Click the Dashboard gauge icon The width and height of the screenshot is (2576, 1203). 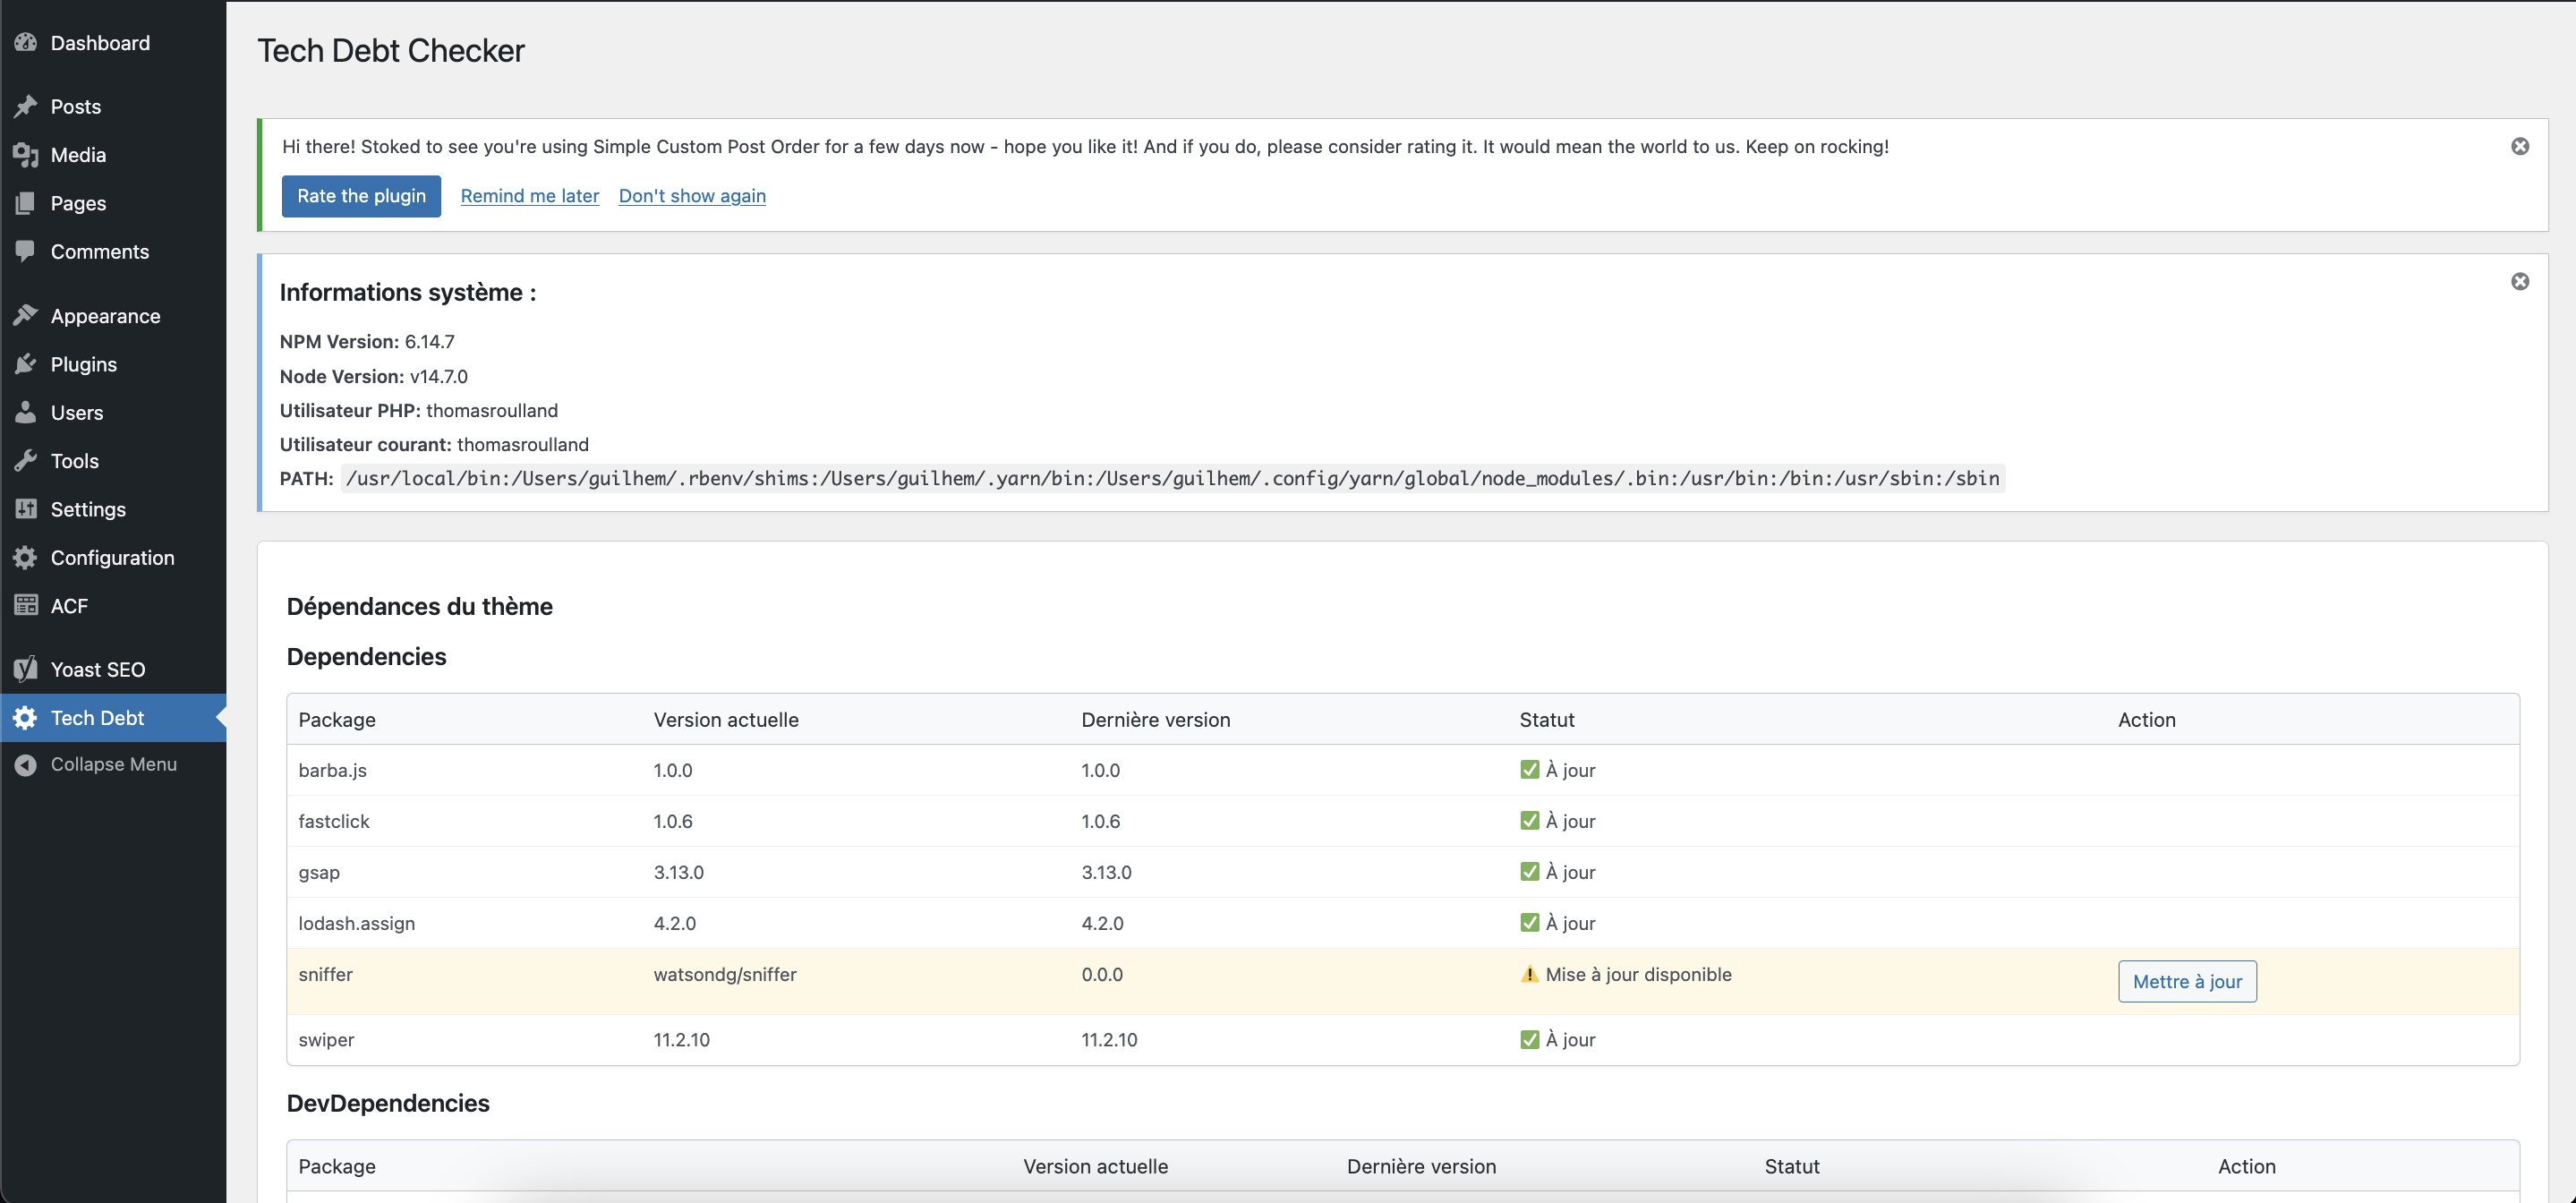pos(26,43)
